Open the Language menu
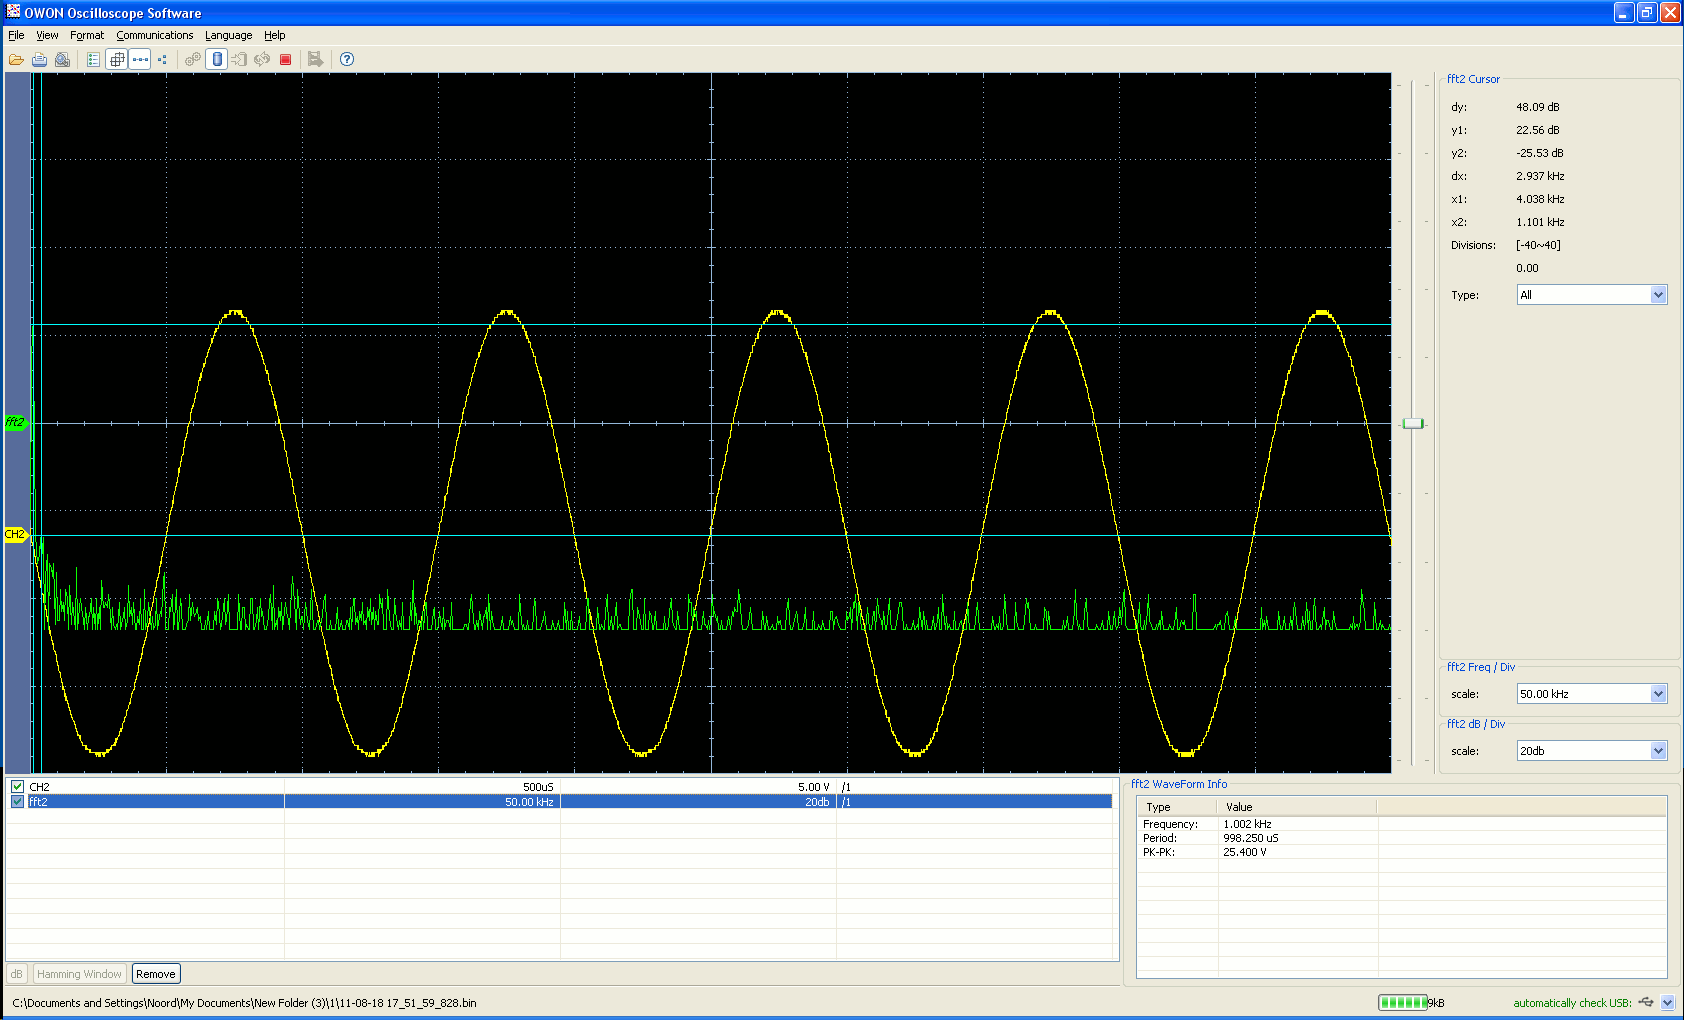The width and height of the screenshot is (1684, 1020). tap(229, 35)
